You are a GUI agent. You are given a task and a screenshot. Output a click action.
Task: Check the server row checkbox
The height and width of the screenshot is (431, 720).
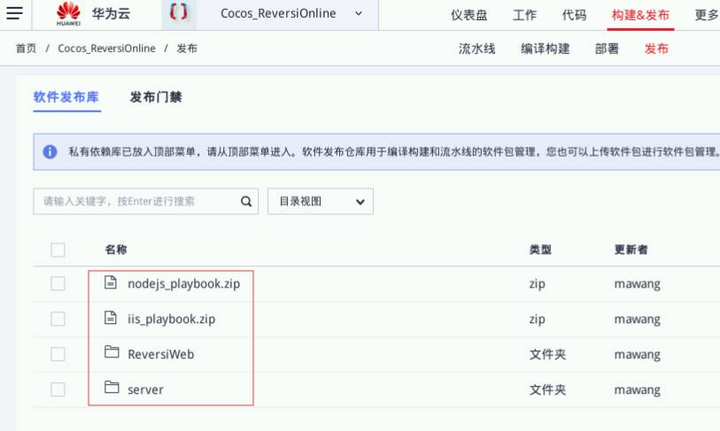click(58, 389)
